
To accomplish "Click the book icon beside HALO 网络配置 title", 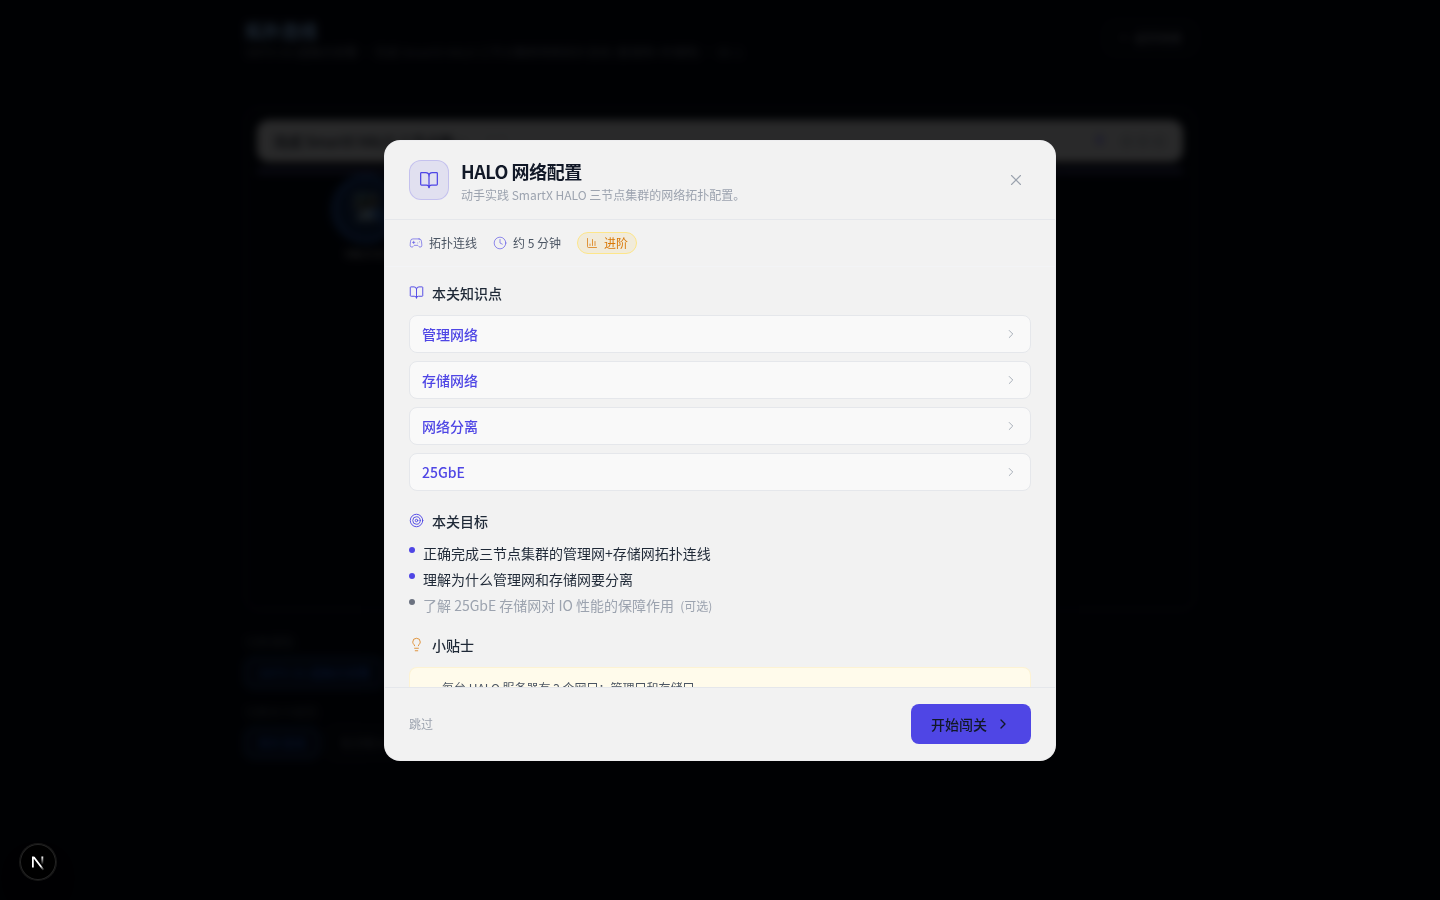I will point(429,180).
